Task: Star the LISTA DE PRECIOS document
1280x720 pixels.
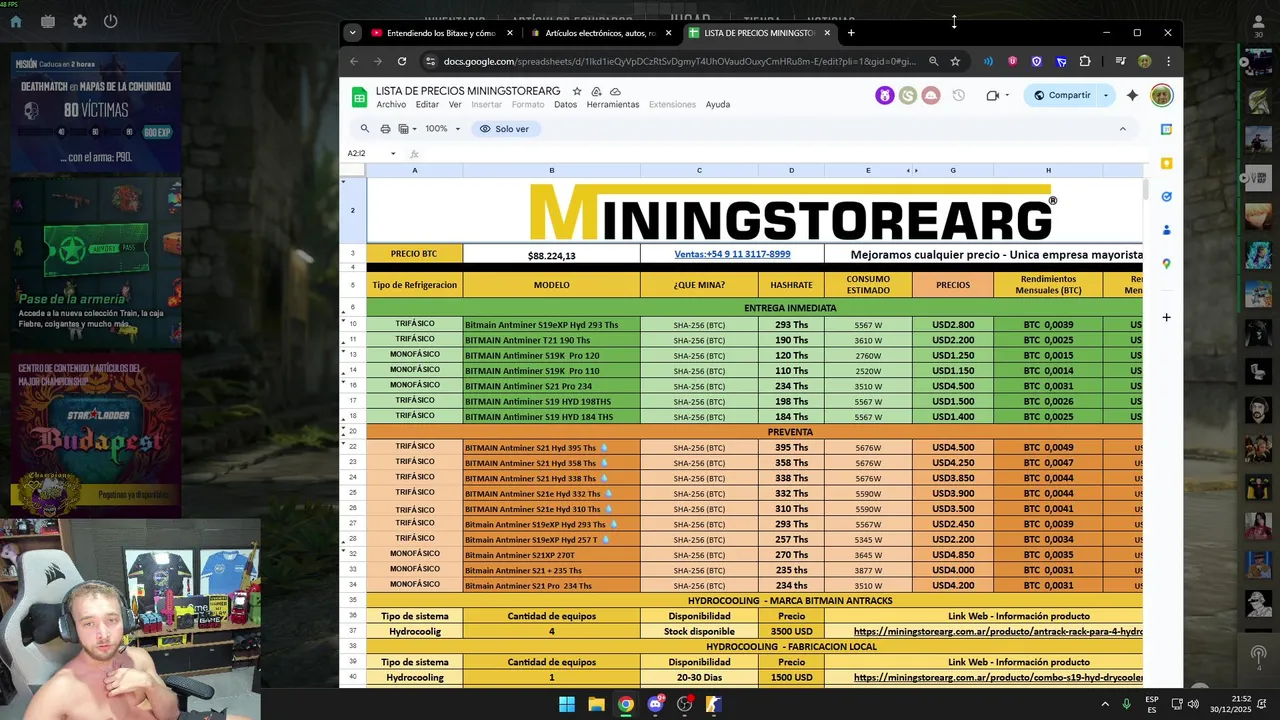Action: point(577,91)
